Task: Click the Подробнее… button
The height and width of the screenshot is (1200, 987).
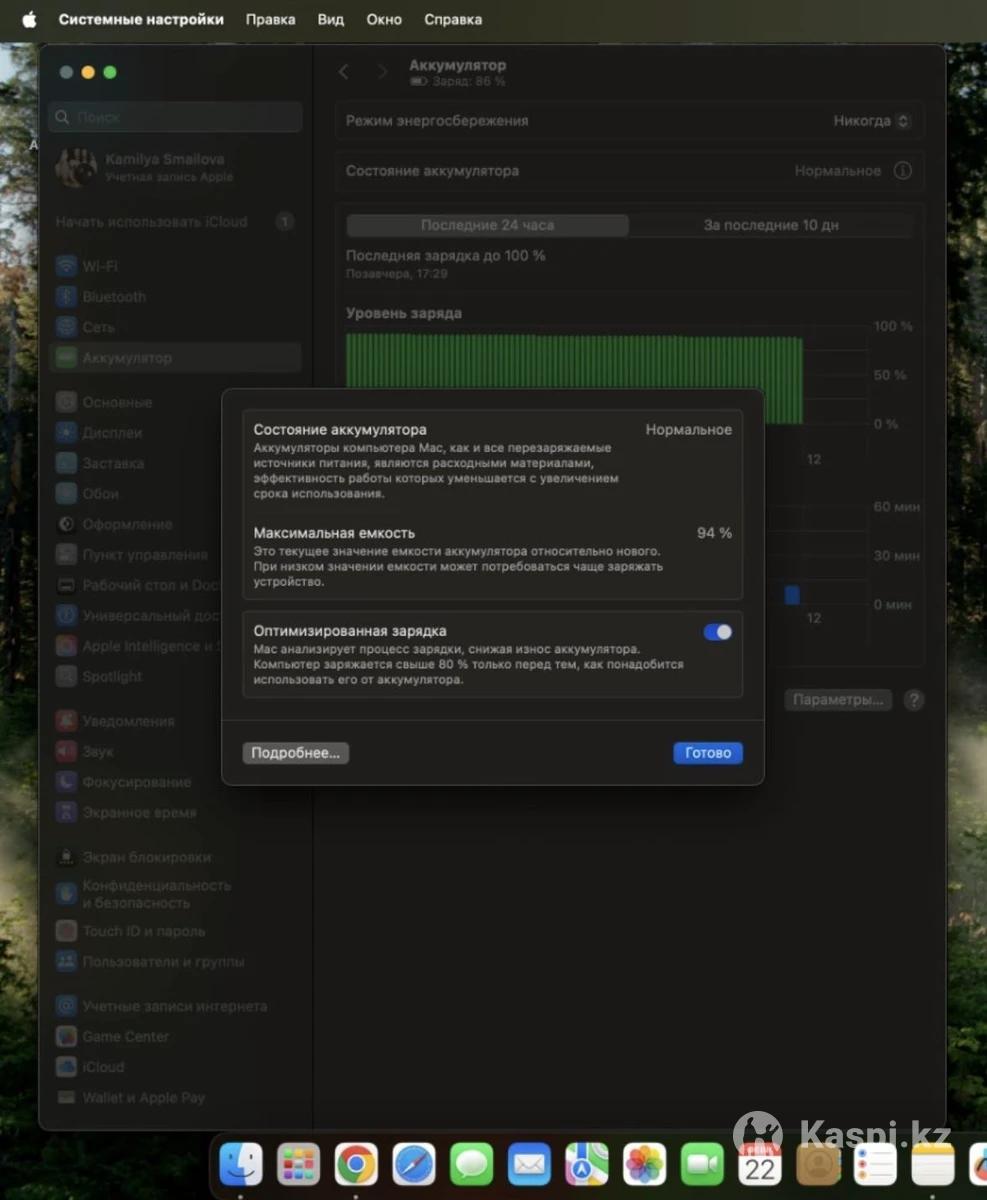Action: coord(295,753)
